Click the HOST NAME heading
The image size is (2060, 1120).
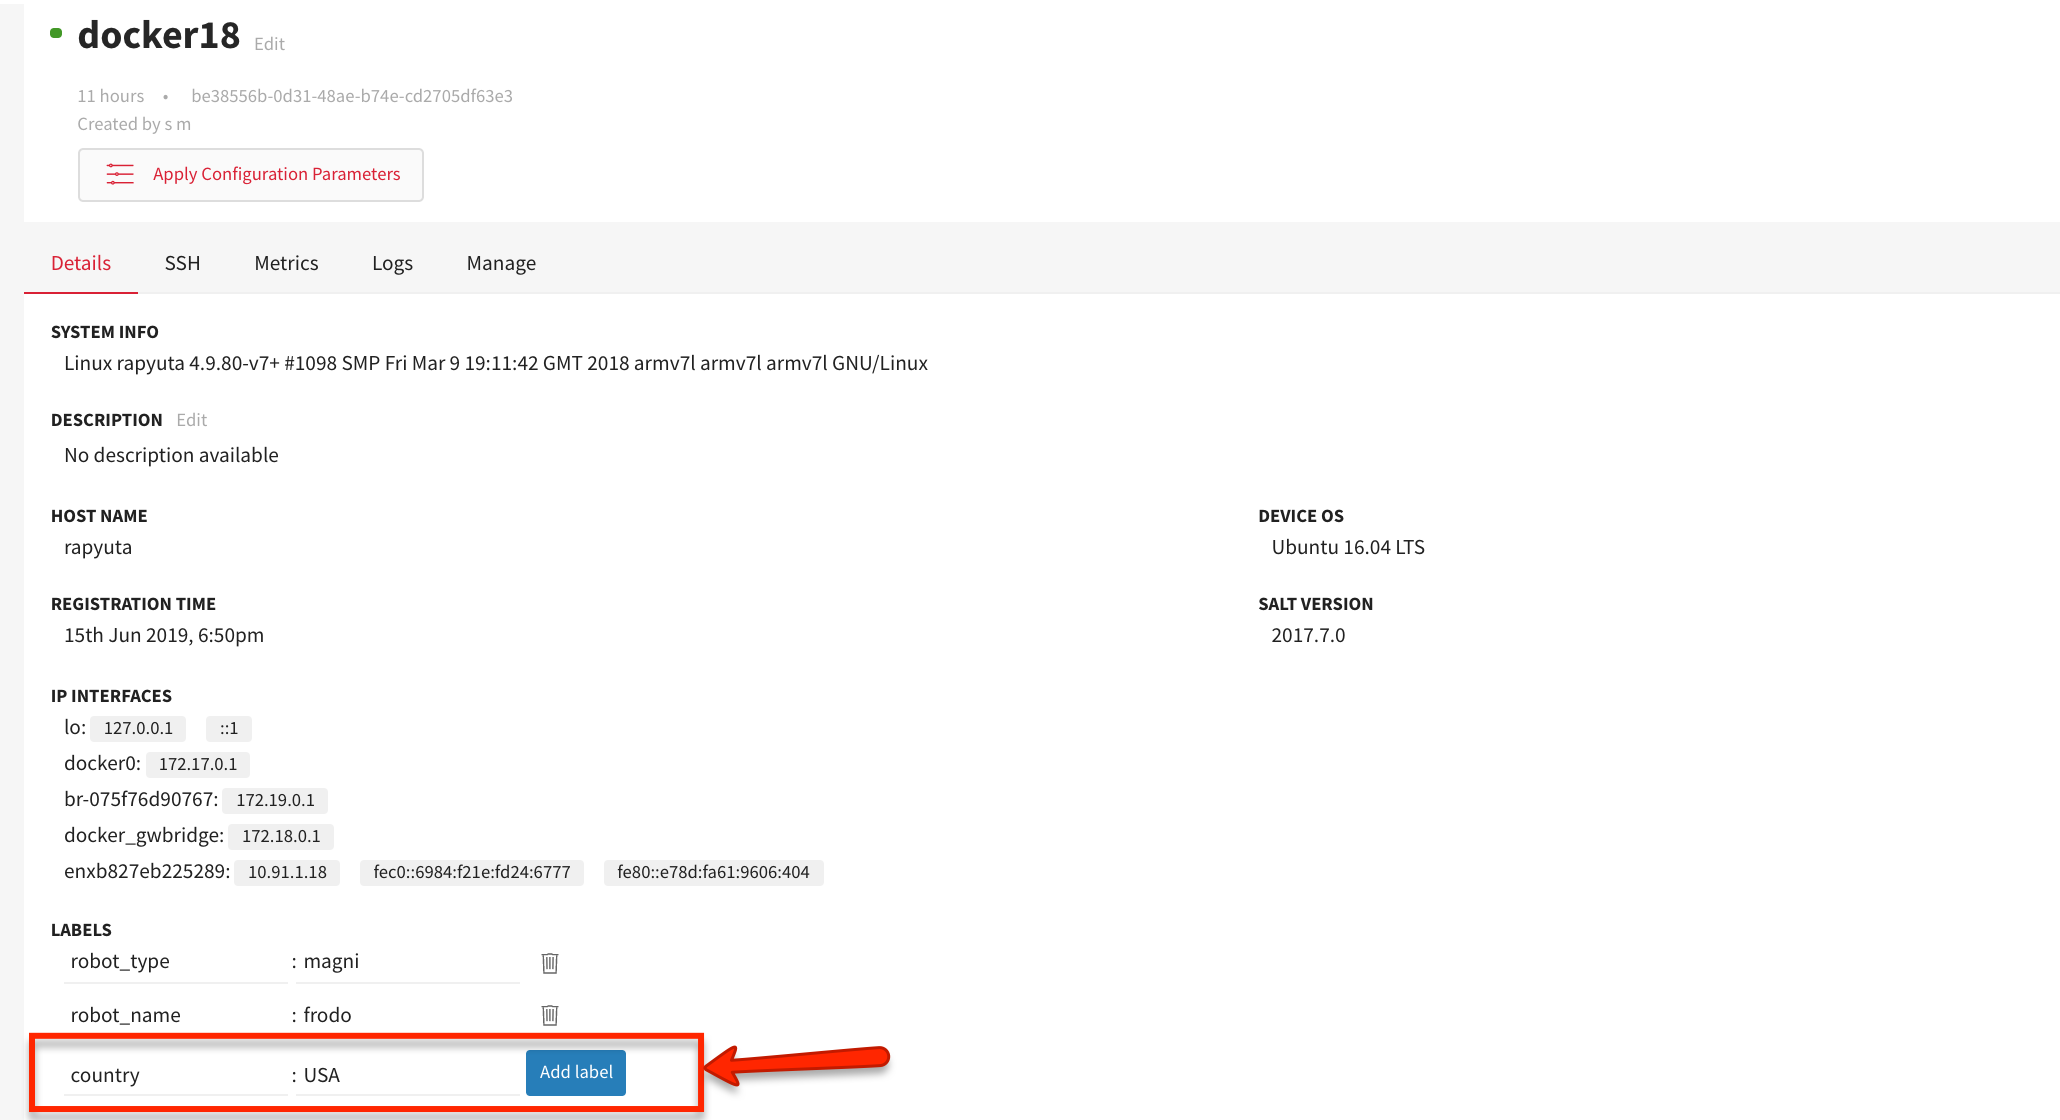99,516
